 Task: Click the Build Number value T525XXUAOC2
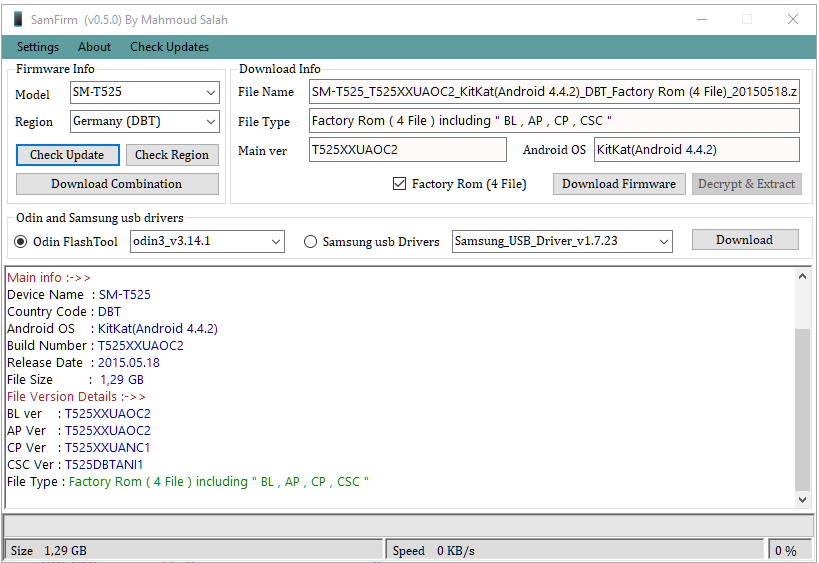141,346
